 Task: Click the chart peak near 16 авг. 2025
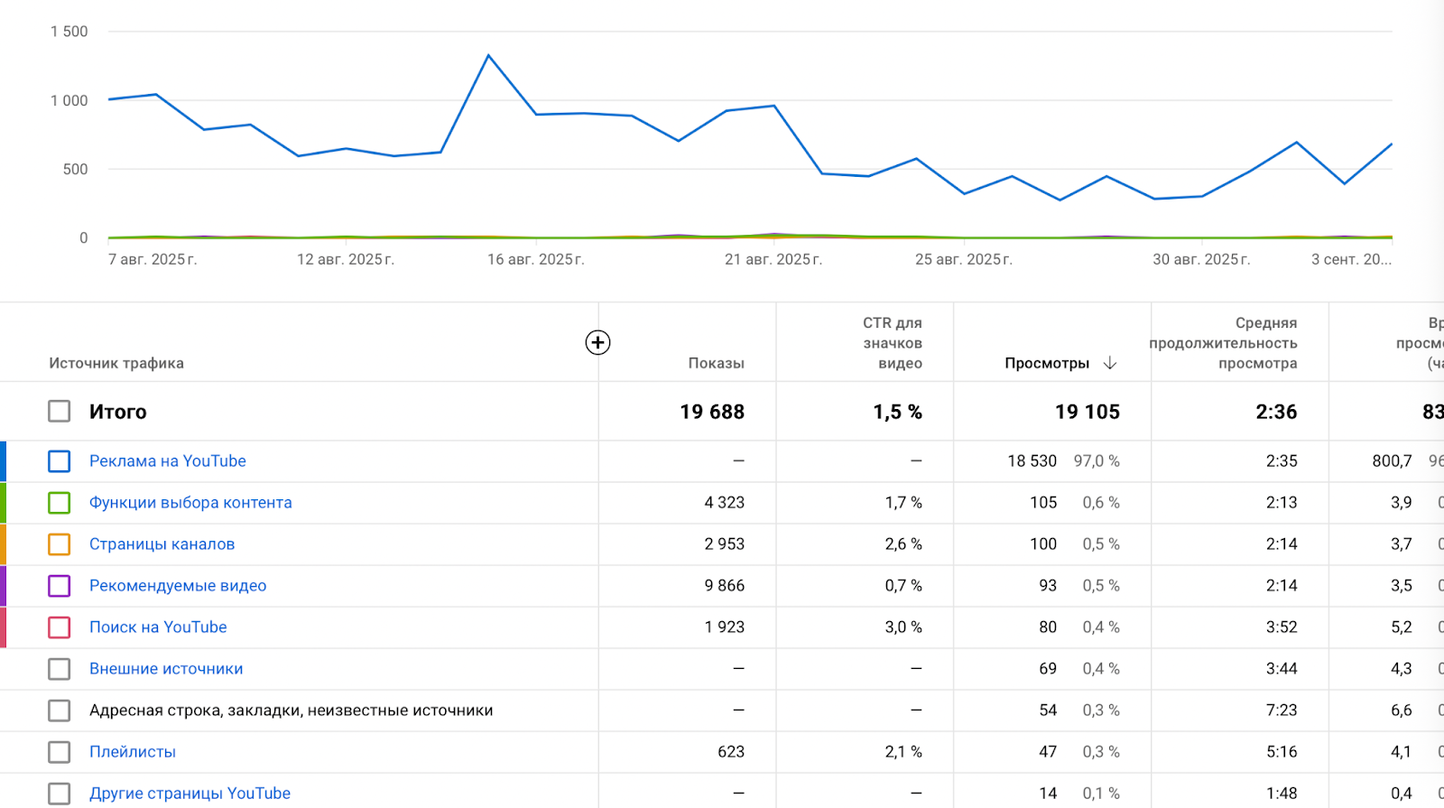pyautogui.click(x=488, y=55)
